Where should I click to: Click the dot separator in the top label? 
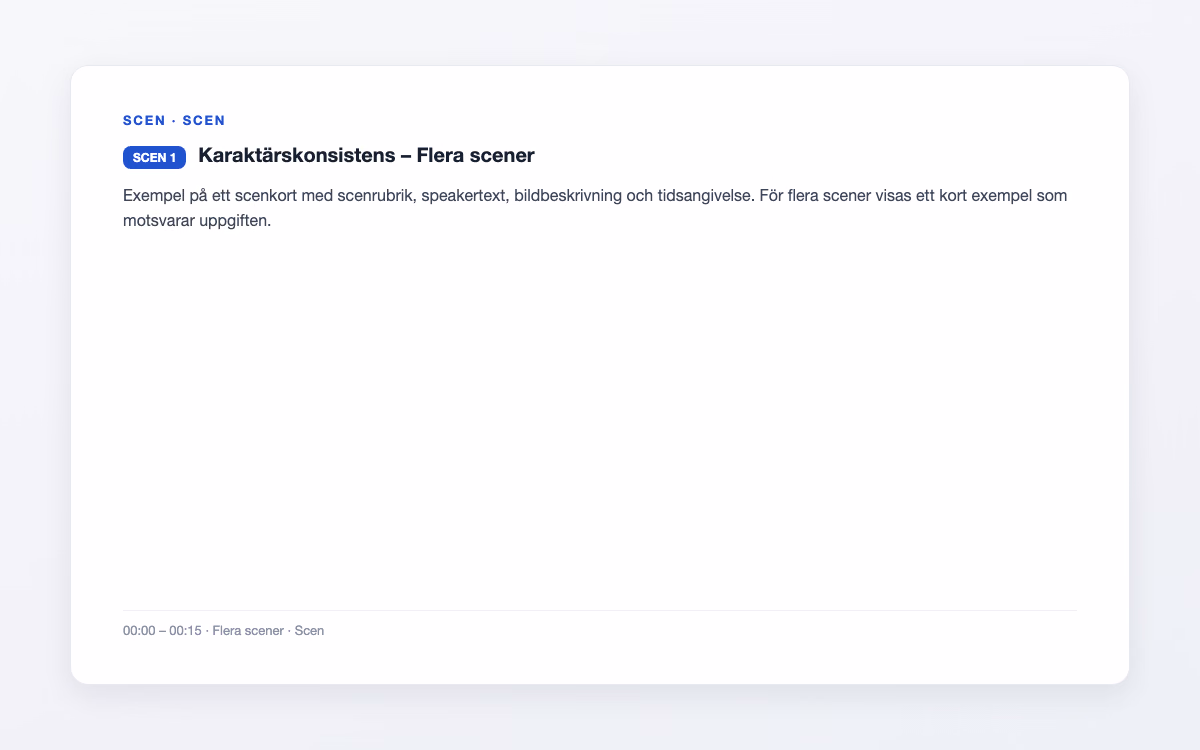174,120
